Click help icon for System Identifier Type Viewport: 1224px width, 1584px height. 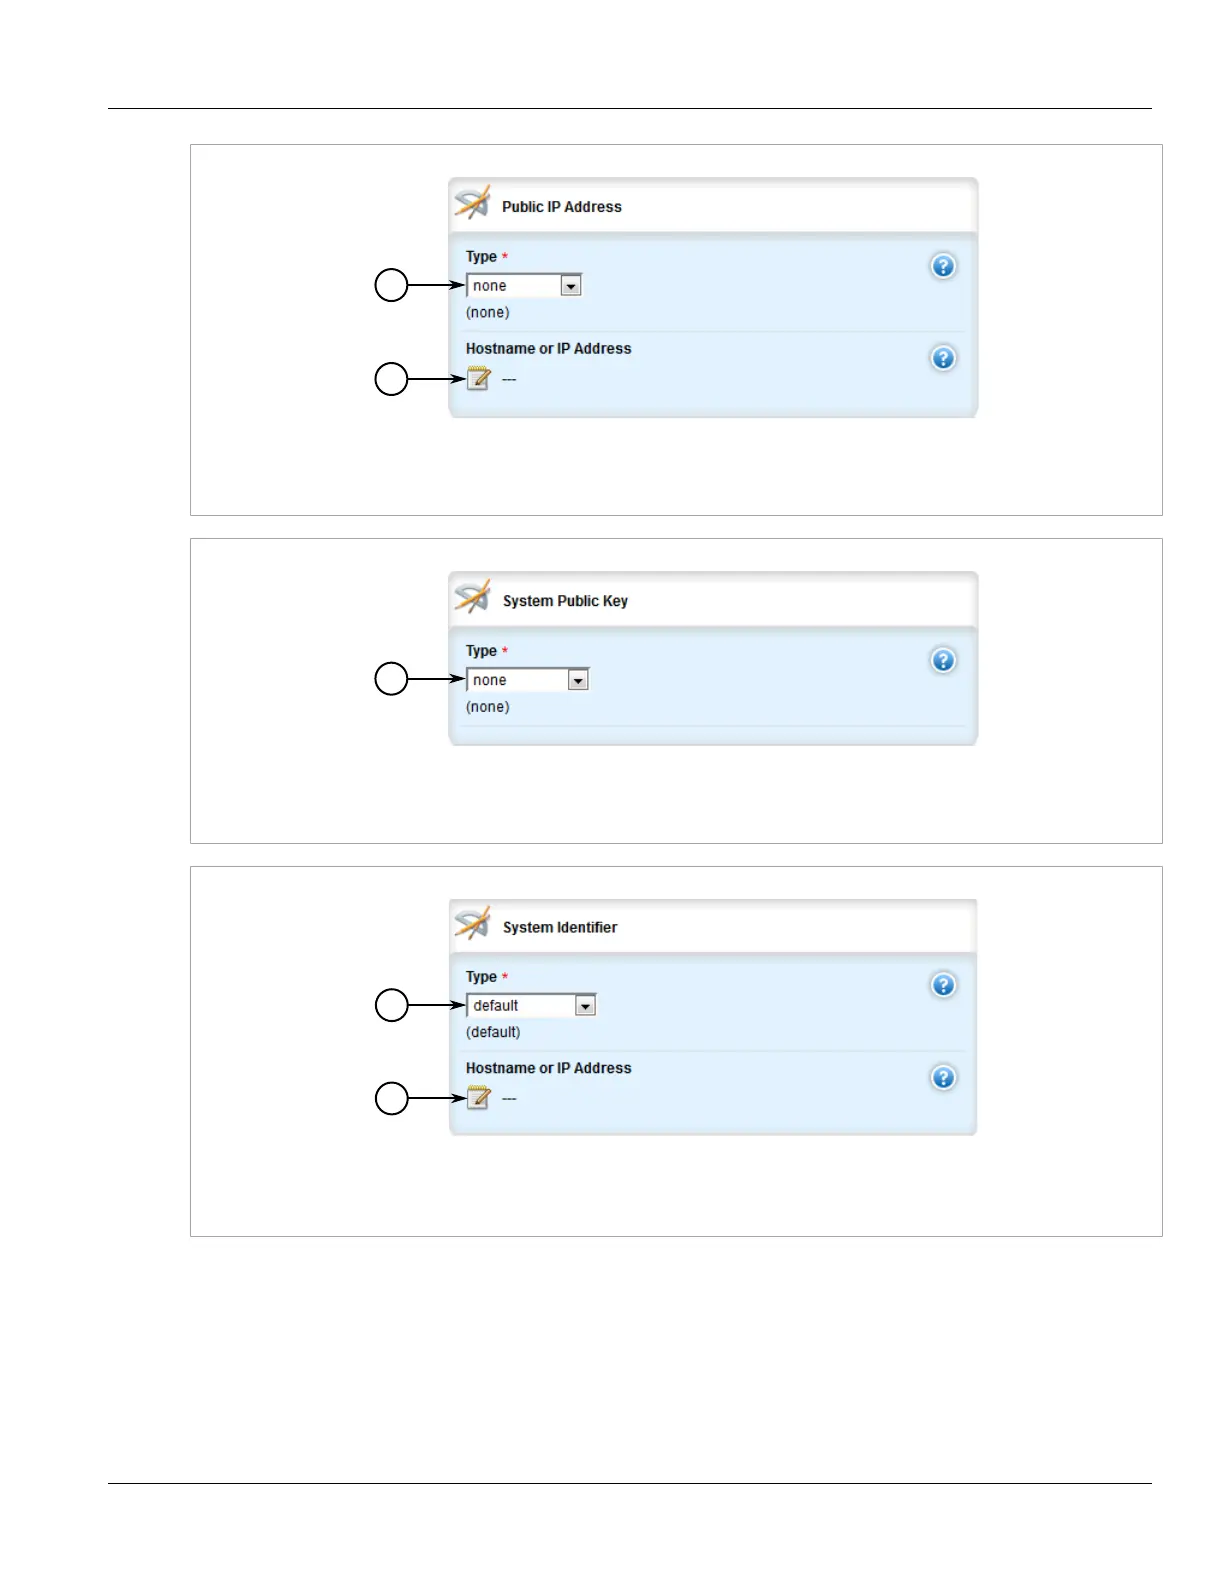pyautogui.click(x=943, y=985)
